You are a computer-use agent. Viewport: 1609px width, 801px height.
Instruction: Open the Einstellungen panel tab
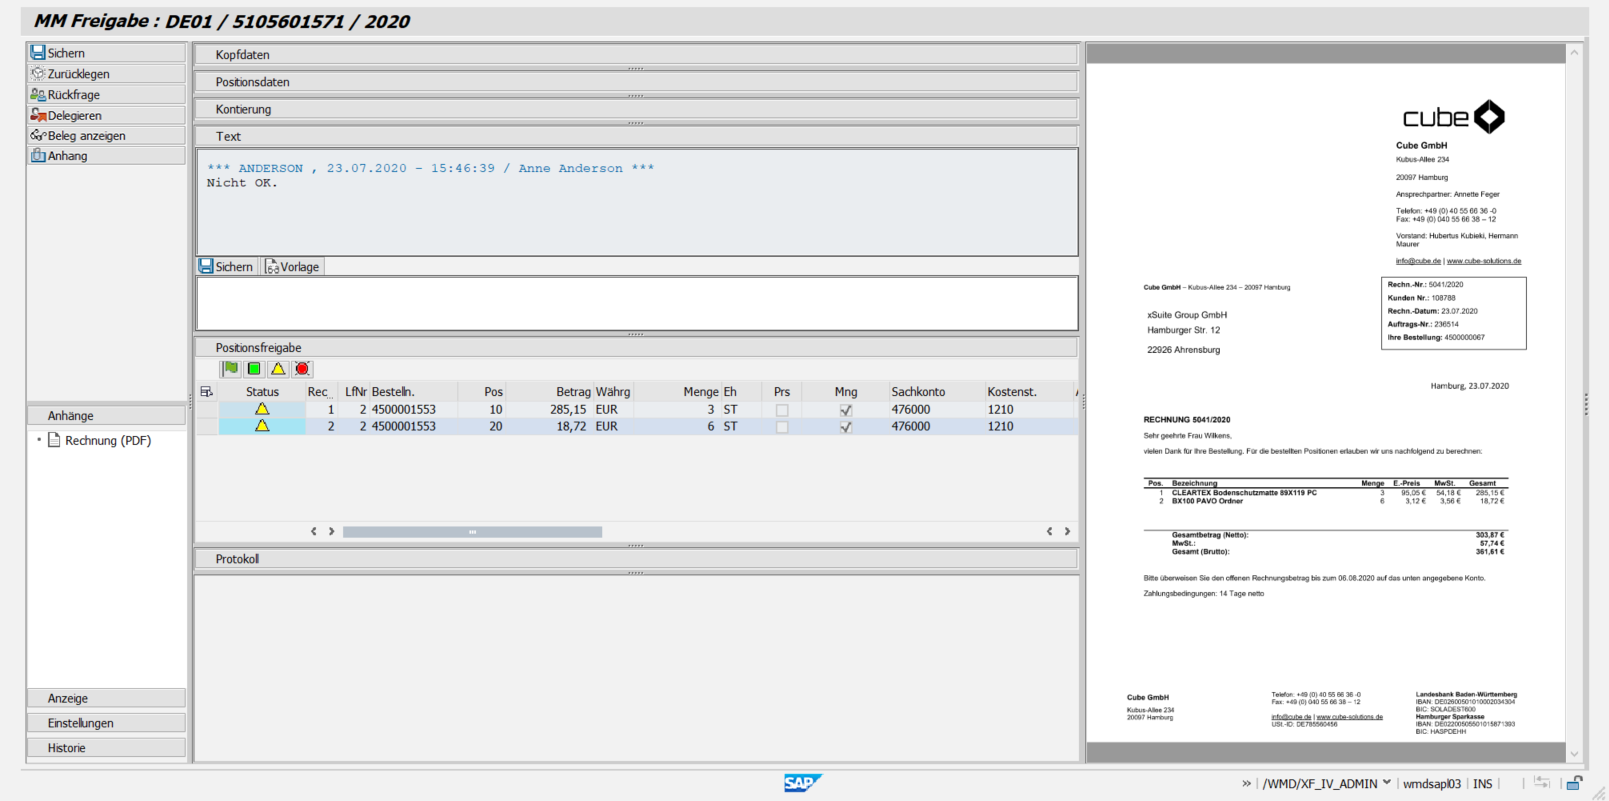click(x=80, y=723)
